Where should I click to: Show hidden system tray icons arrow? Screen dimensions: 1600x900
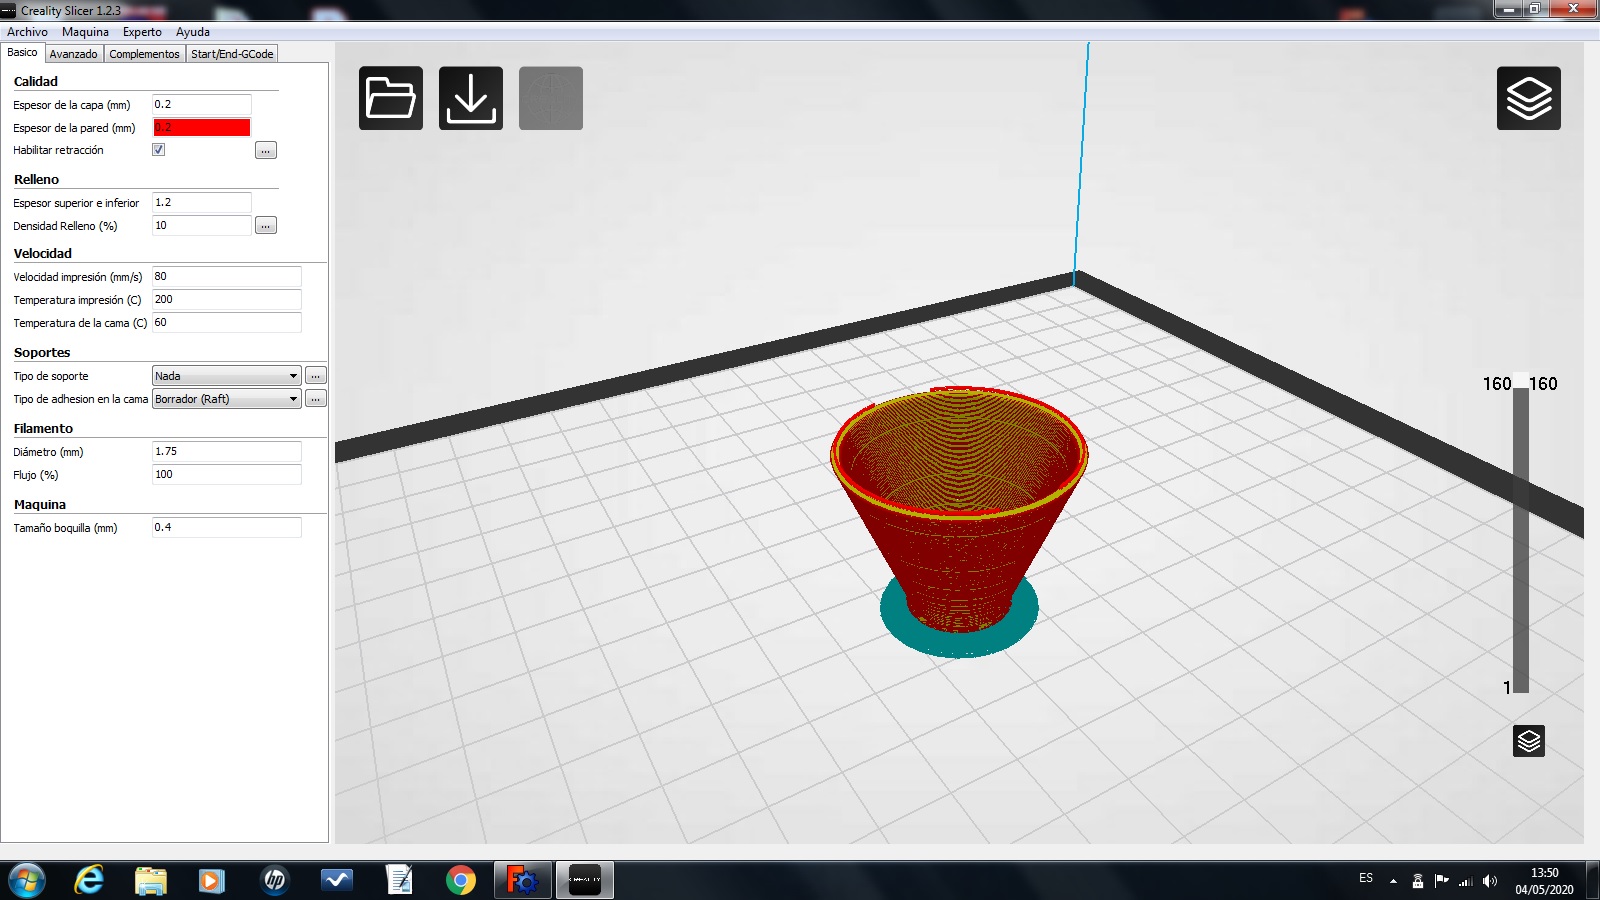(x=1393, y=881)
